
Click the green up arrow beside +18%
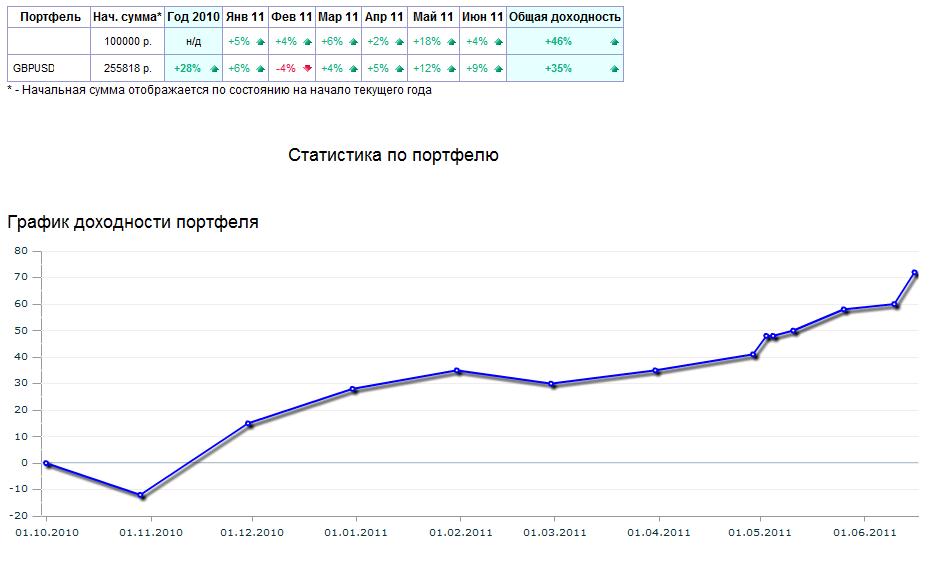coord(451,42)
